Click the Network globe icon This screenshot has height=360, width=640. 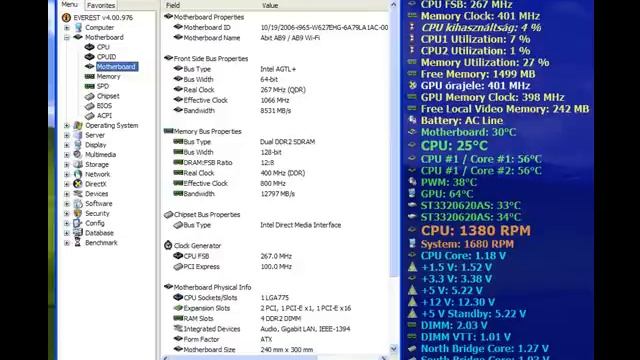tap(78, 174)
